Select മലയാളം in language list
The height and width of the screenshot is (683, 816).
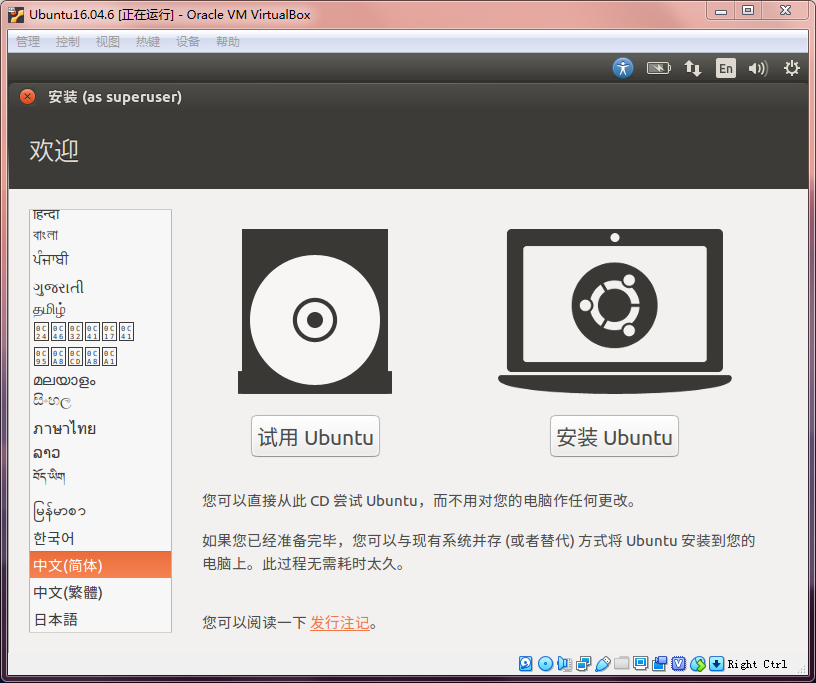[100, 381]
